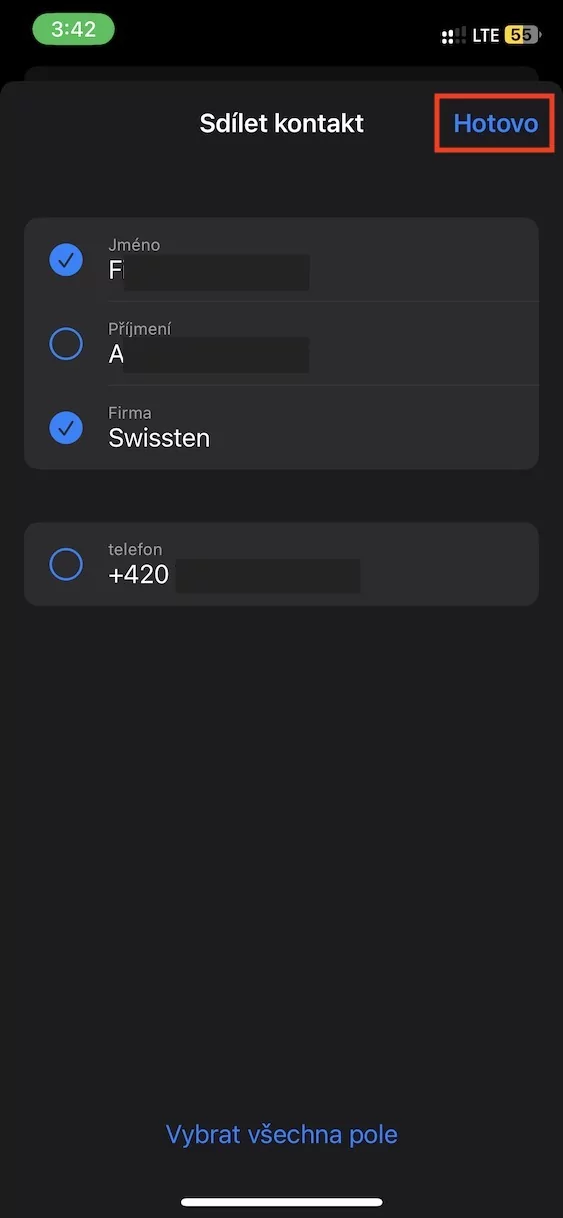The image size is (563, 1218).
Task: Tap the LTE network indicator
Action: pos(486,36)
